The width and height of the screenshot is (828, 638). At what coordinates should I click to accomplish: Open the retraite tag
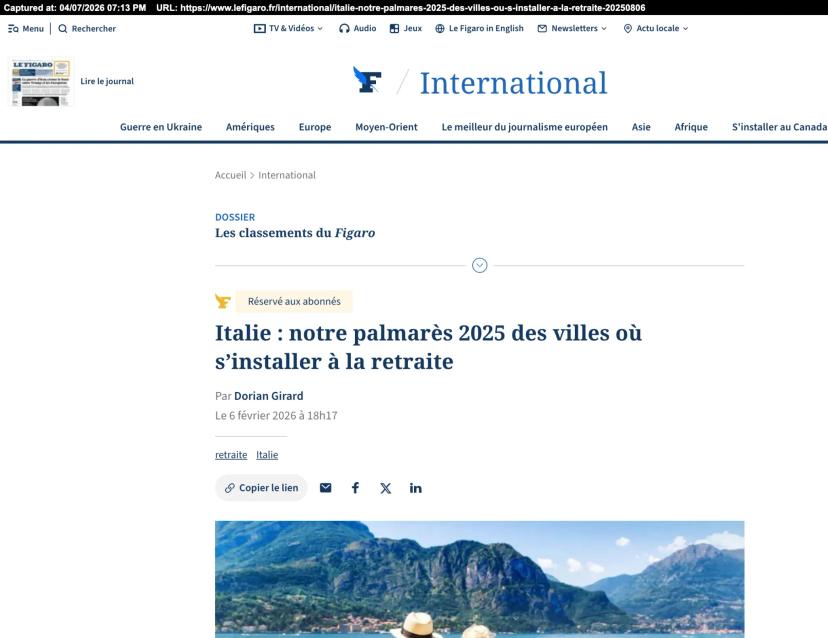click(231, 455)
